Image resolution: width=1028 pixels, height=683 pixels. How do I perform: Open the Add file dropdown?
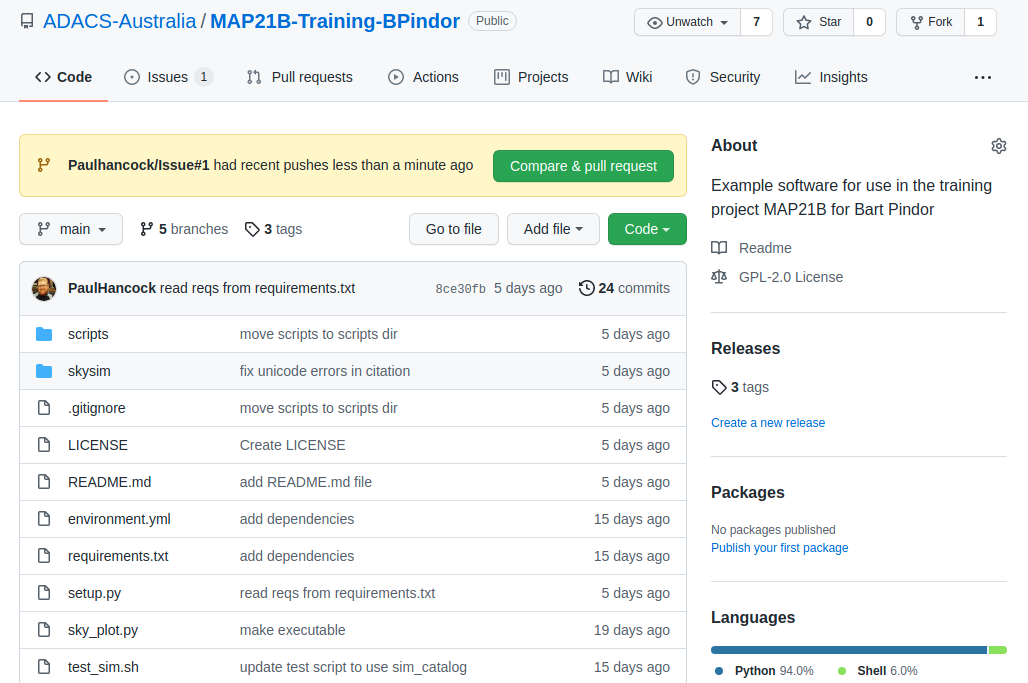(553, 229)
